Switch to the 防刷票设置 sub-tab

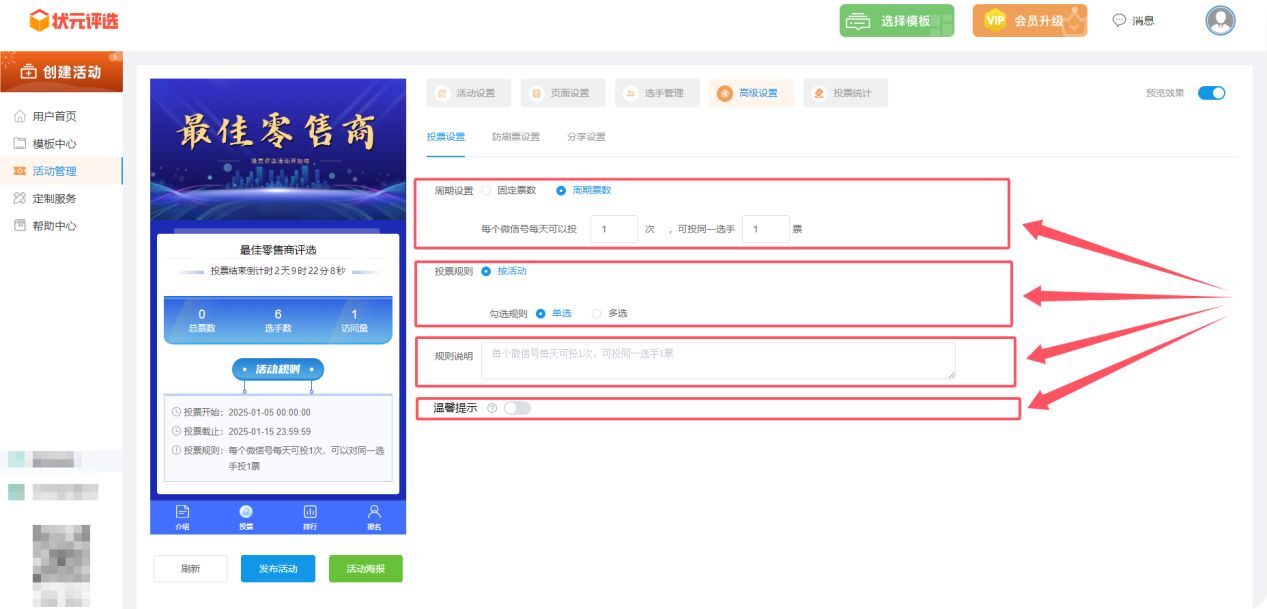click(516, 137)
